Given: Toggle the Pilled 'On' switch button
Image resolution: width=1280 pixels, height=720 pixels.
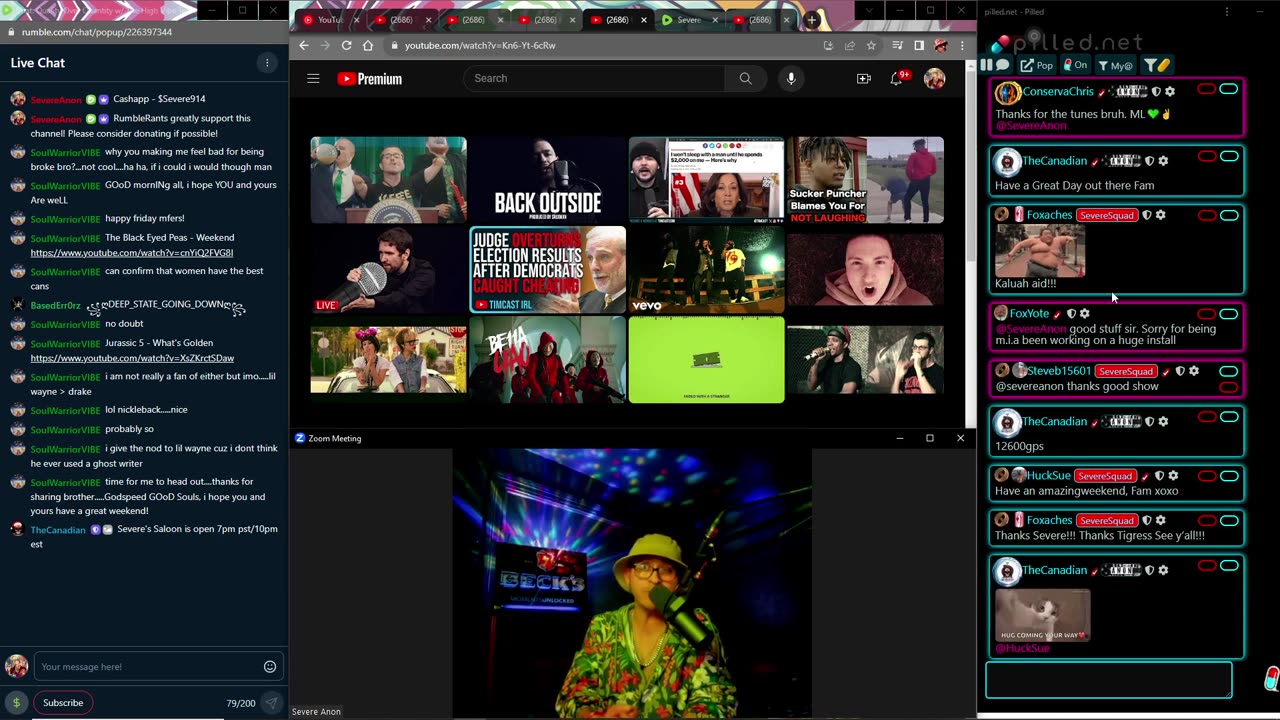Looking at the screenshot, I should pyautogui.click(x=1075, y=66).
